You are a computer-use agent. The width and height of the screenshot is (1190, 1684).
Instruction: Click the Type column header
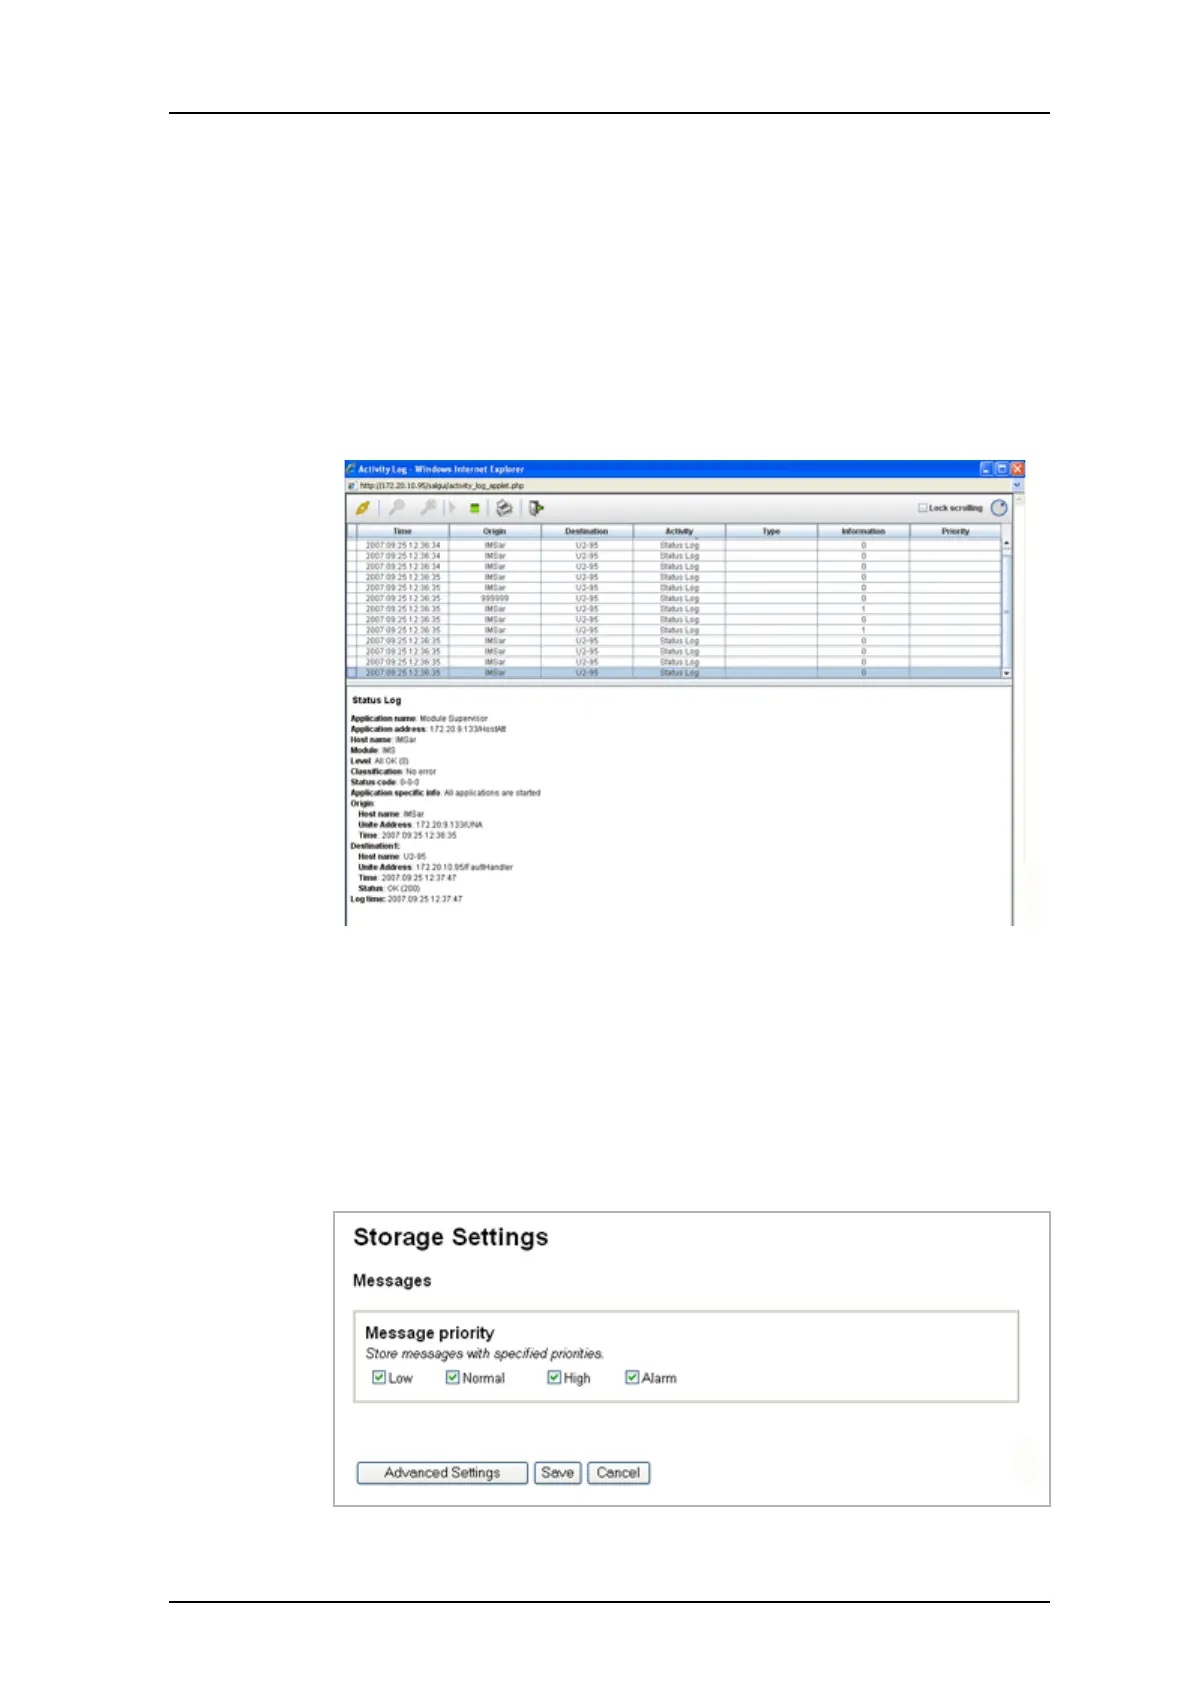(x=771, y=531)
